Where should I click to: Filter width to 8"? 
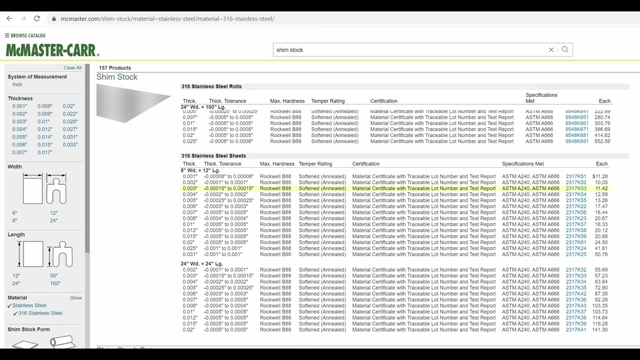point(15,221)
